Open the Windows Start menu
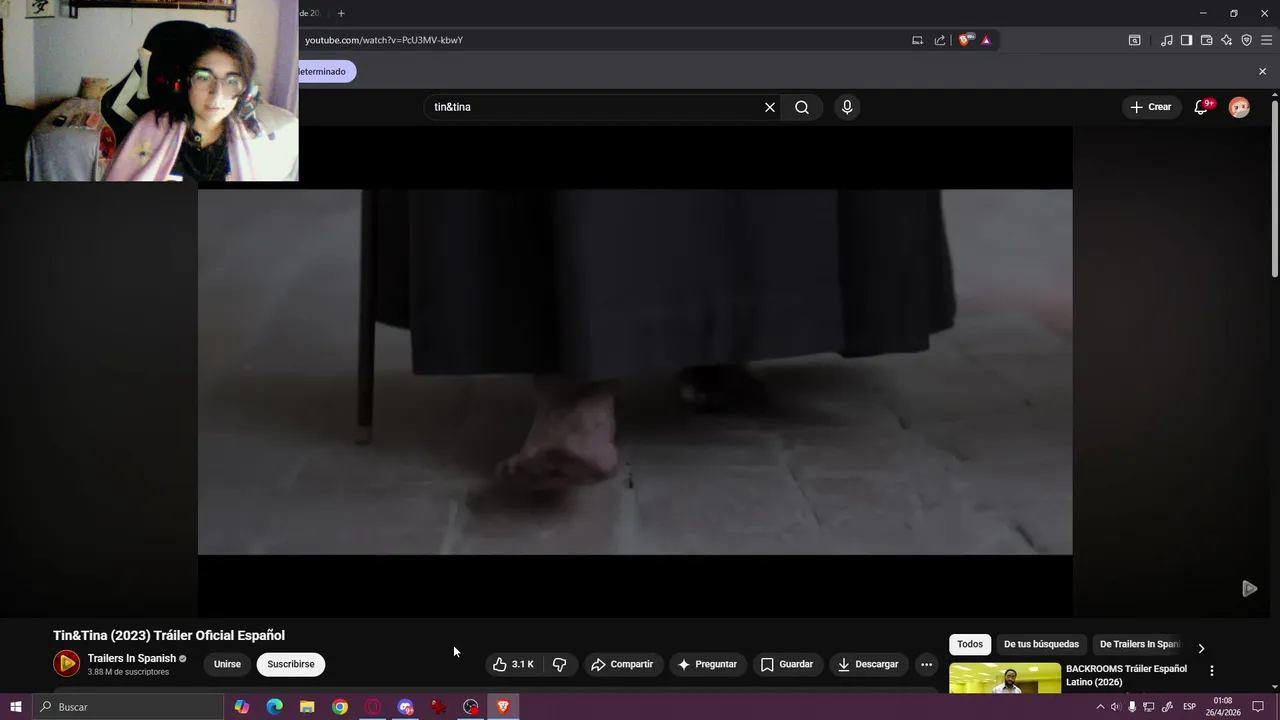1280x720 pixels. [15, 707]
